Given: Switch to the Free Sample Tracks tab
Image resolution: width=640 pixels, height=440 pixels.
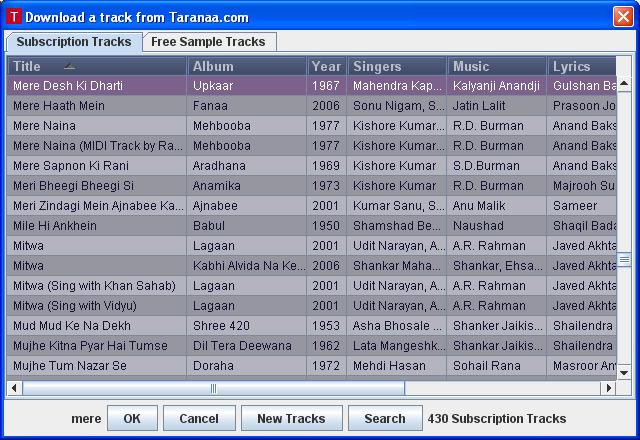Looking at the screenshot, I should click(208, 42).
